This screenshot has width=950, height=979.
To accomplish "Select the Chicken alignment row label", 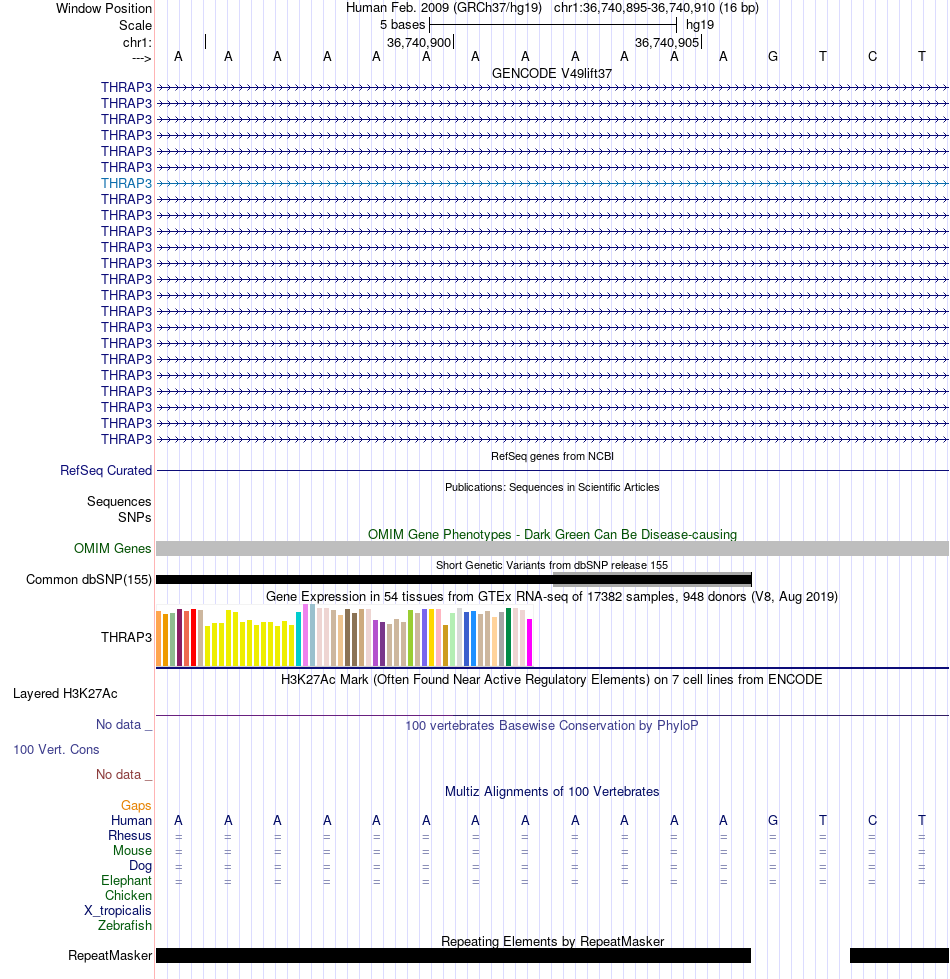I will pos(129,895).
